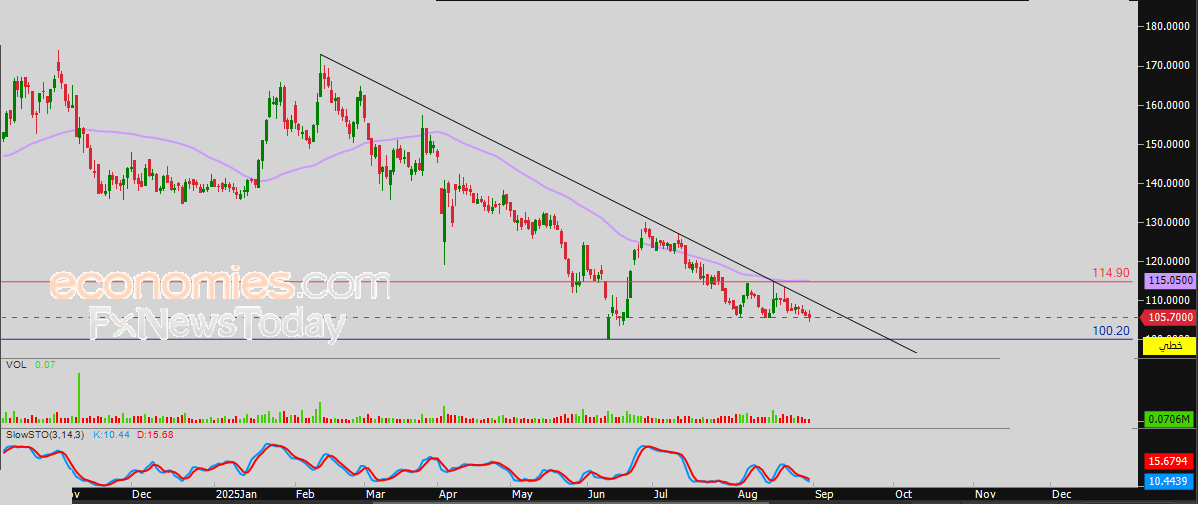The image size is (1198, 505).
Task: Click the 120.0000 price axis label
Action: pyautogui.click(x=1167, y=261)
